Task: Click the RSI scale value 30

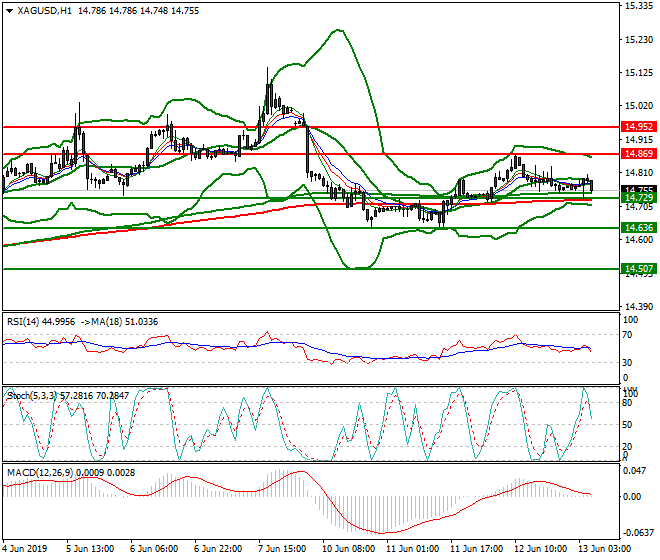Action: pos(627,363)
